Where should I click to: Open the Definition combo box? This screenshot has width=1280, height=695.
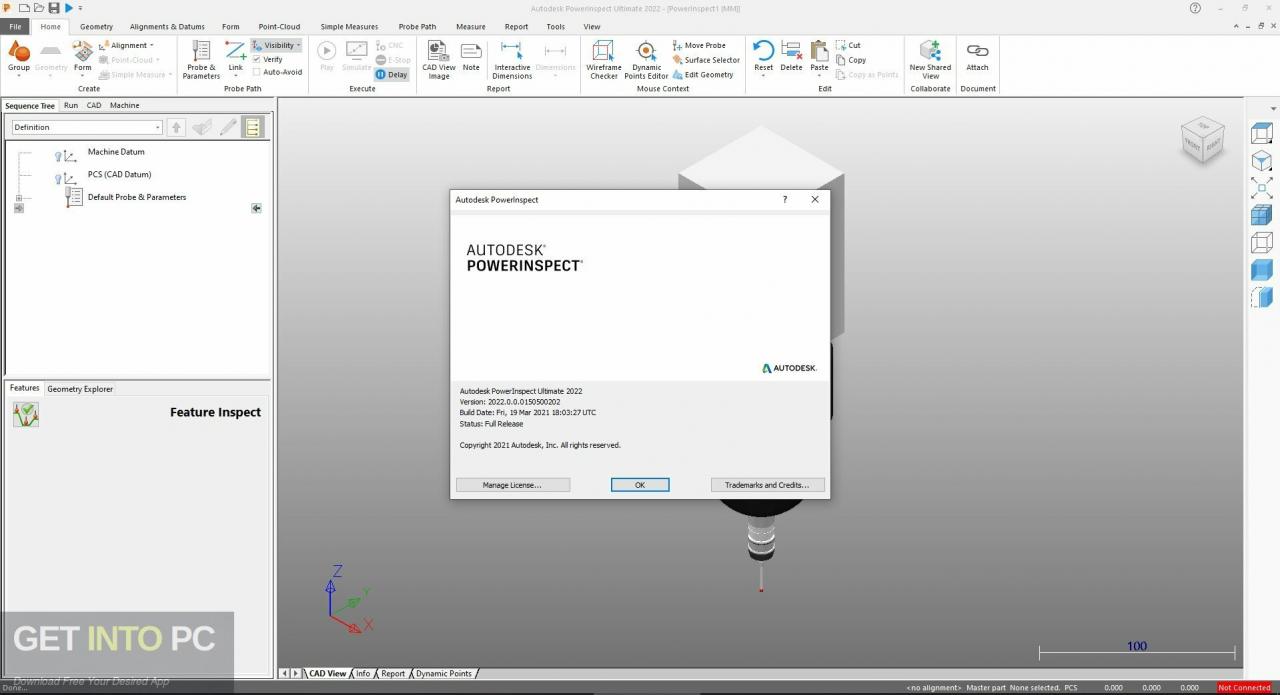(87, 127)
